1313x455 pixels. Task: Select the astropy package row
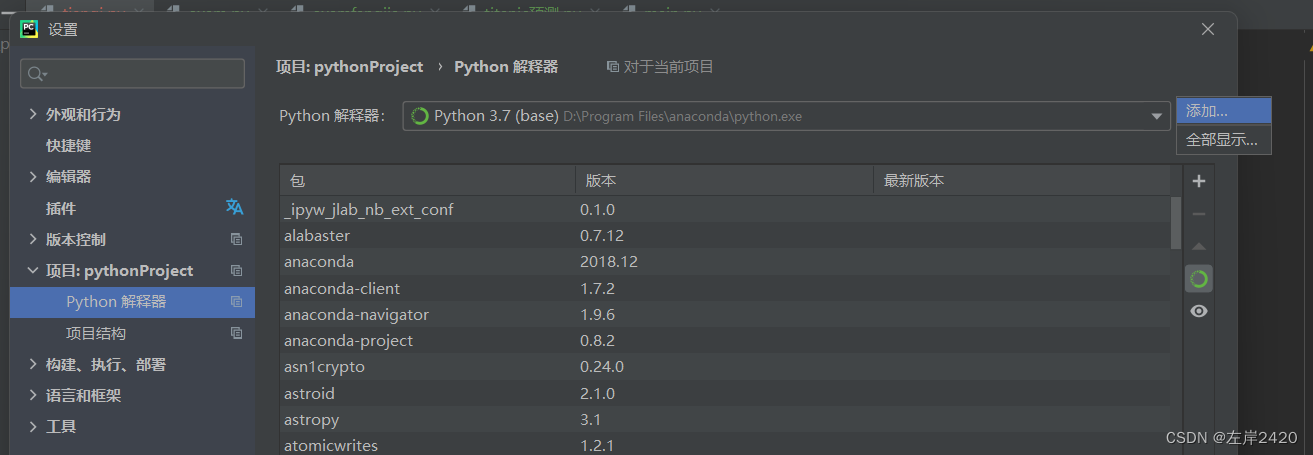725,419
